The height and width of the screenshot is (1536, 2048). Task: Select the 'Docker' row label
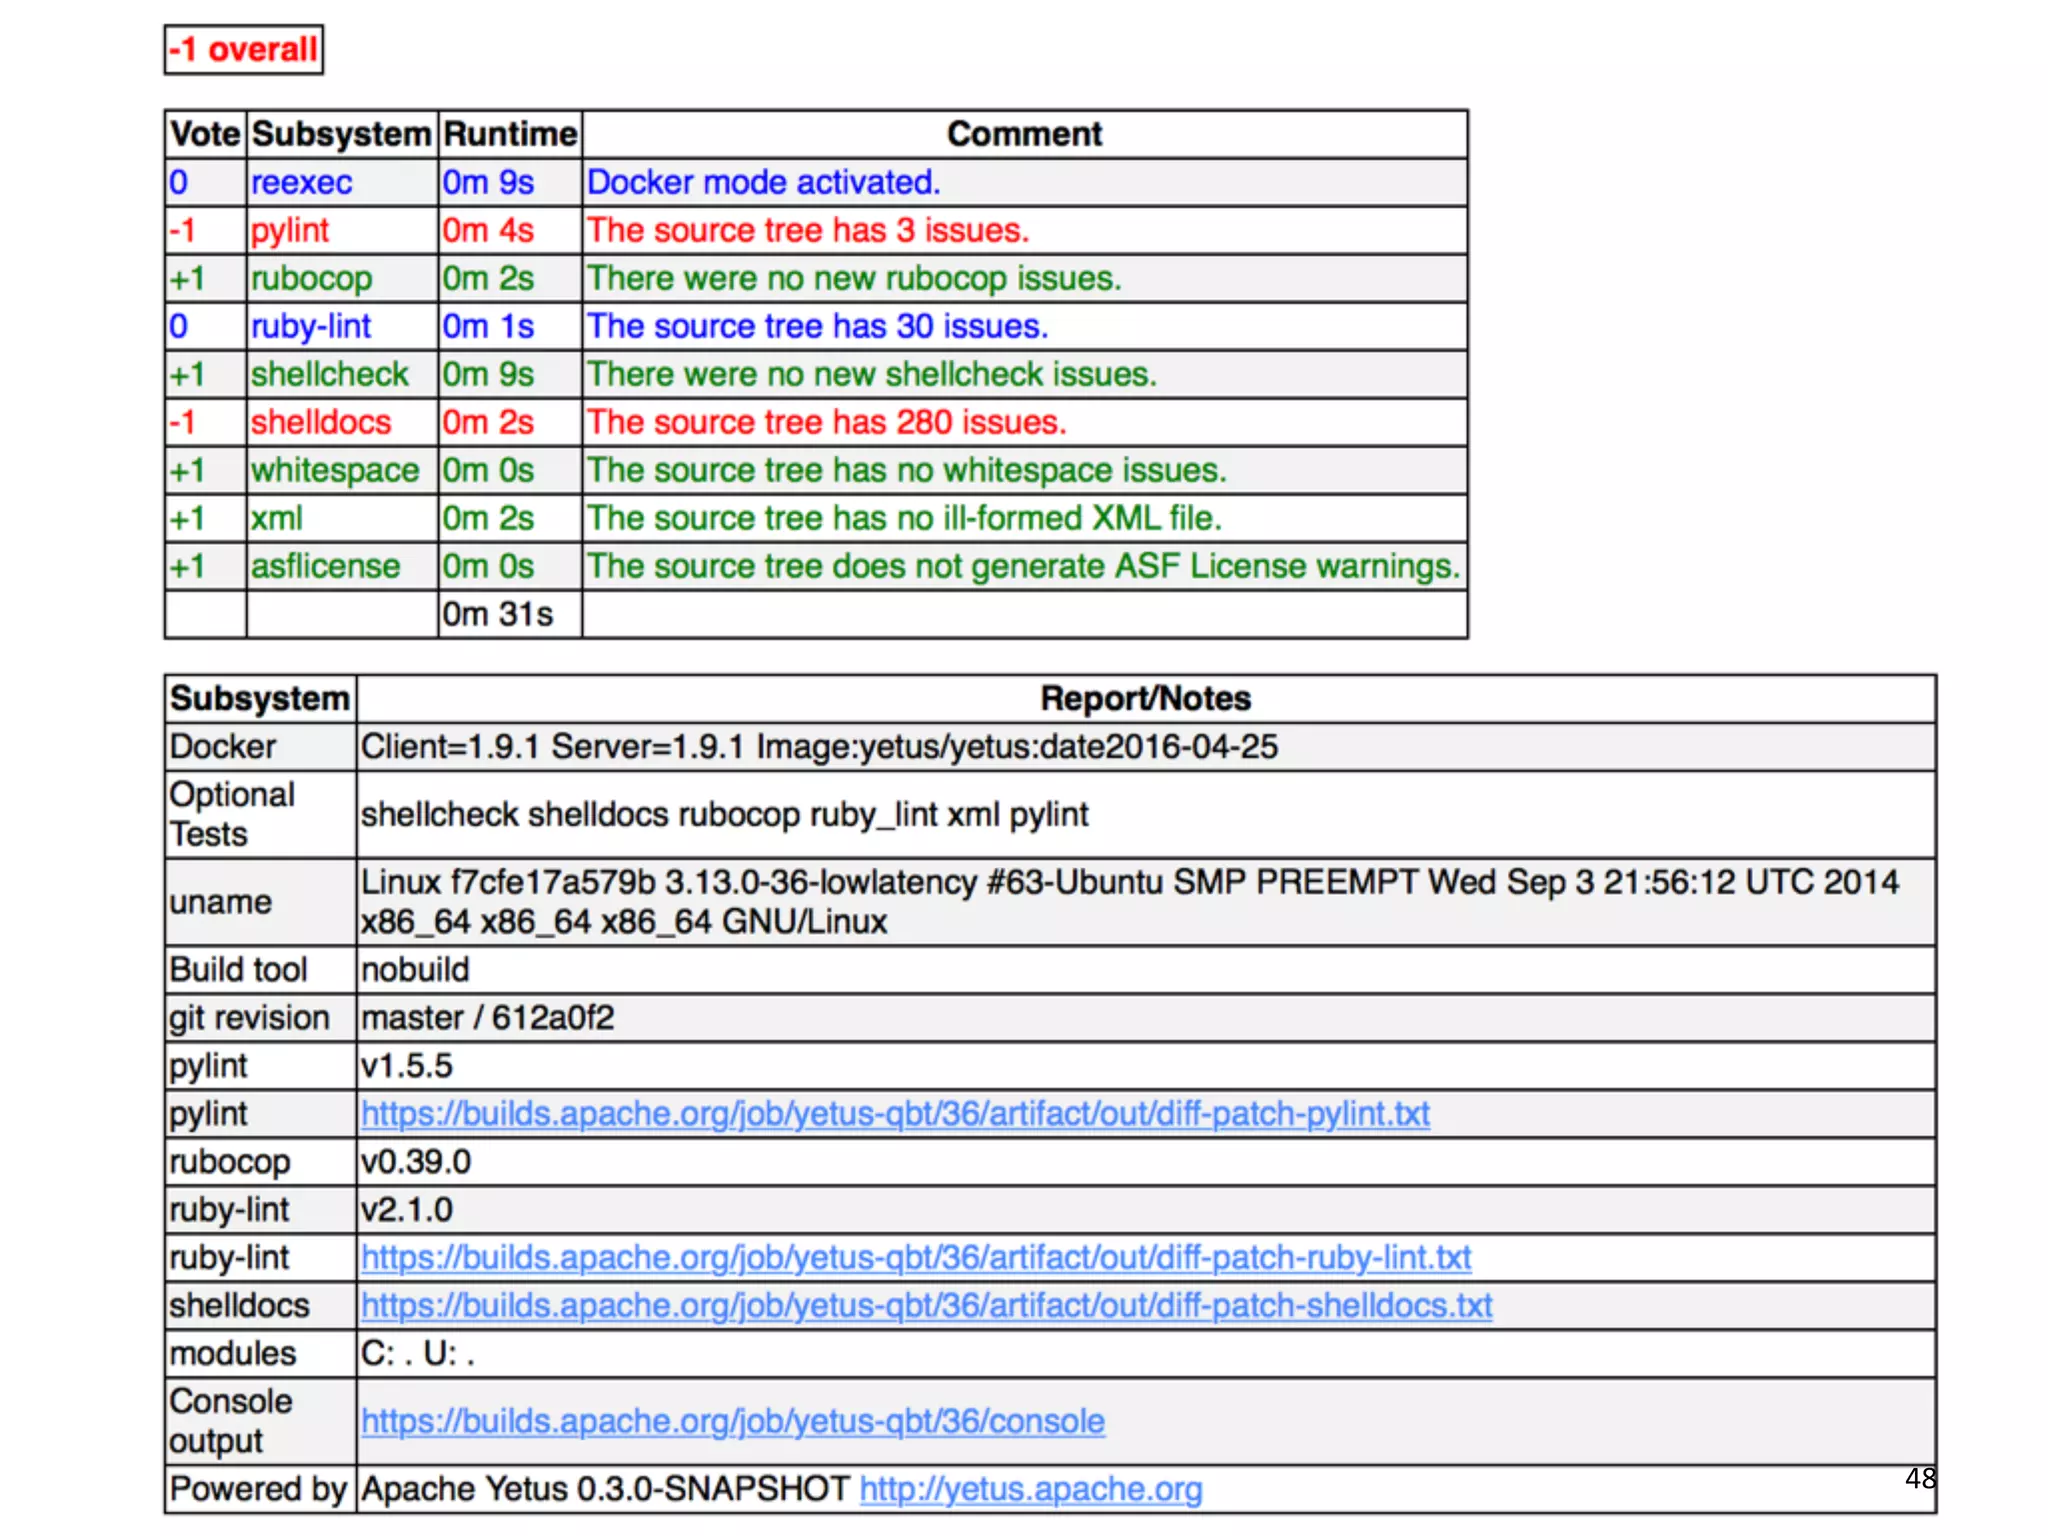[260, 747]
